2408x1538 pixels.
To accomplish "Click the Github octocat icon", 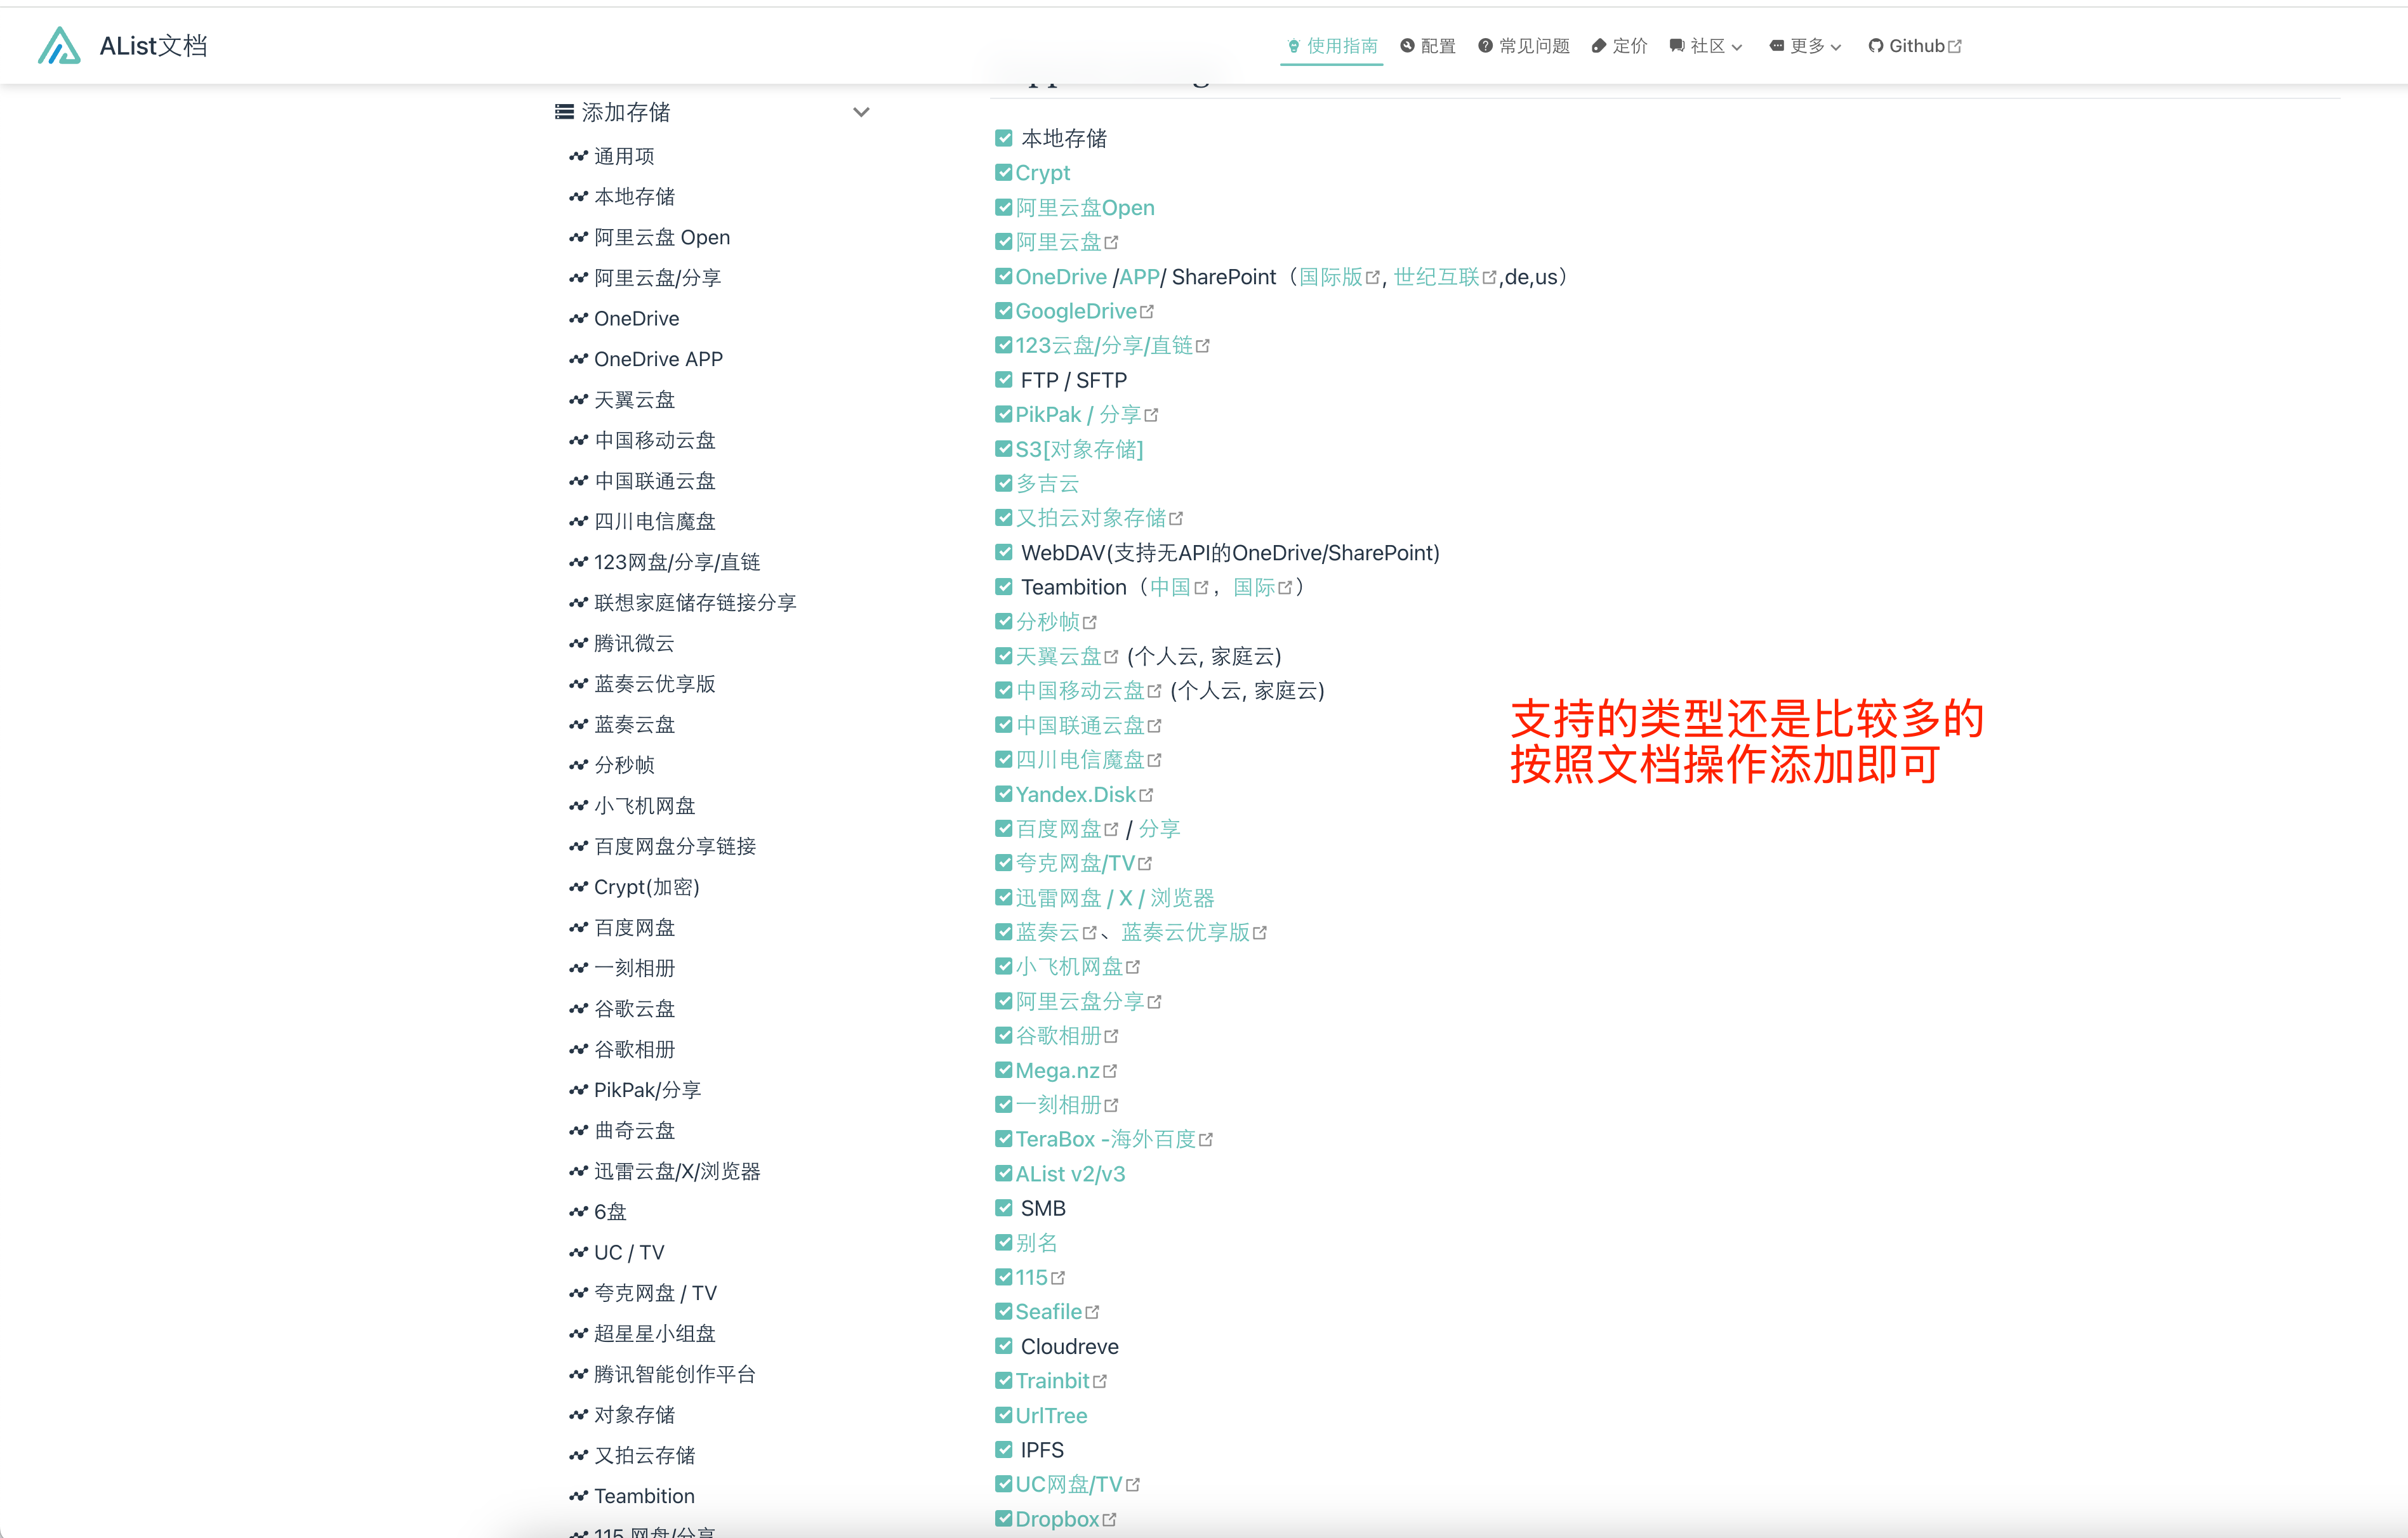I will tap(1875, 46).
